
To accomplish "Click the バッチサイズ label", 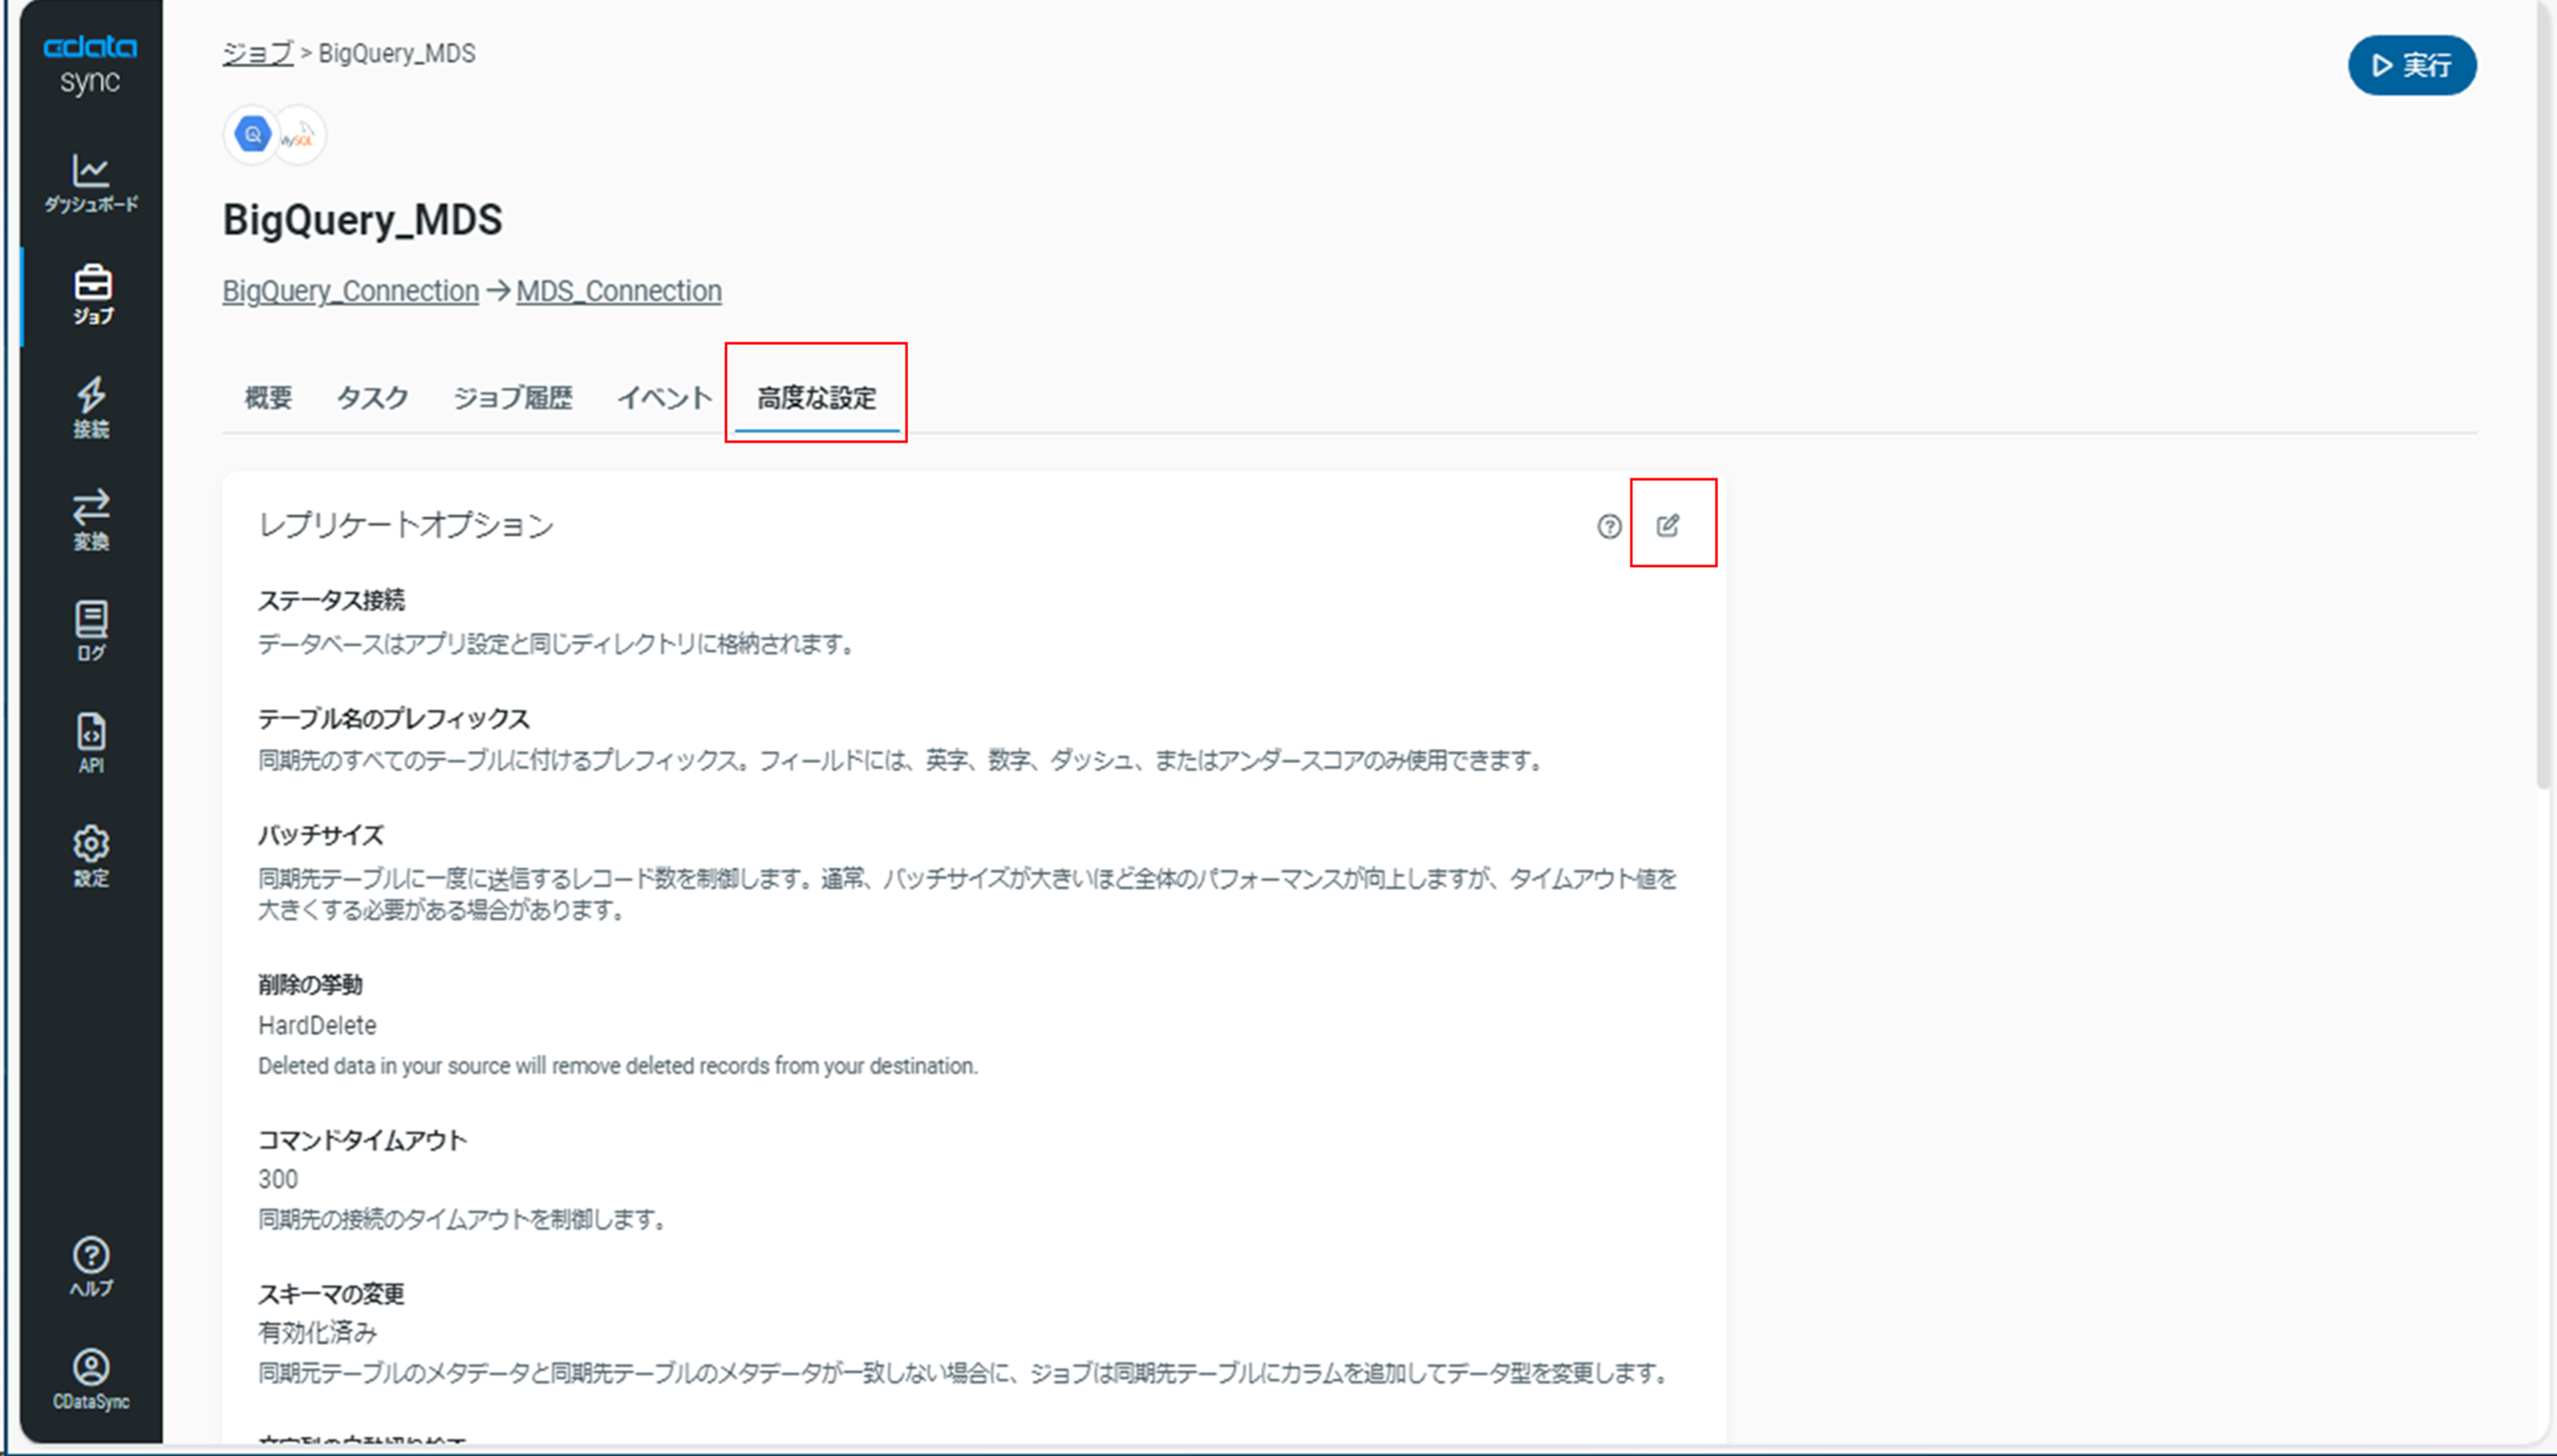I will click(x=321, y=835).
